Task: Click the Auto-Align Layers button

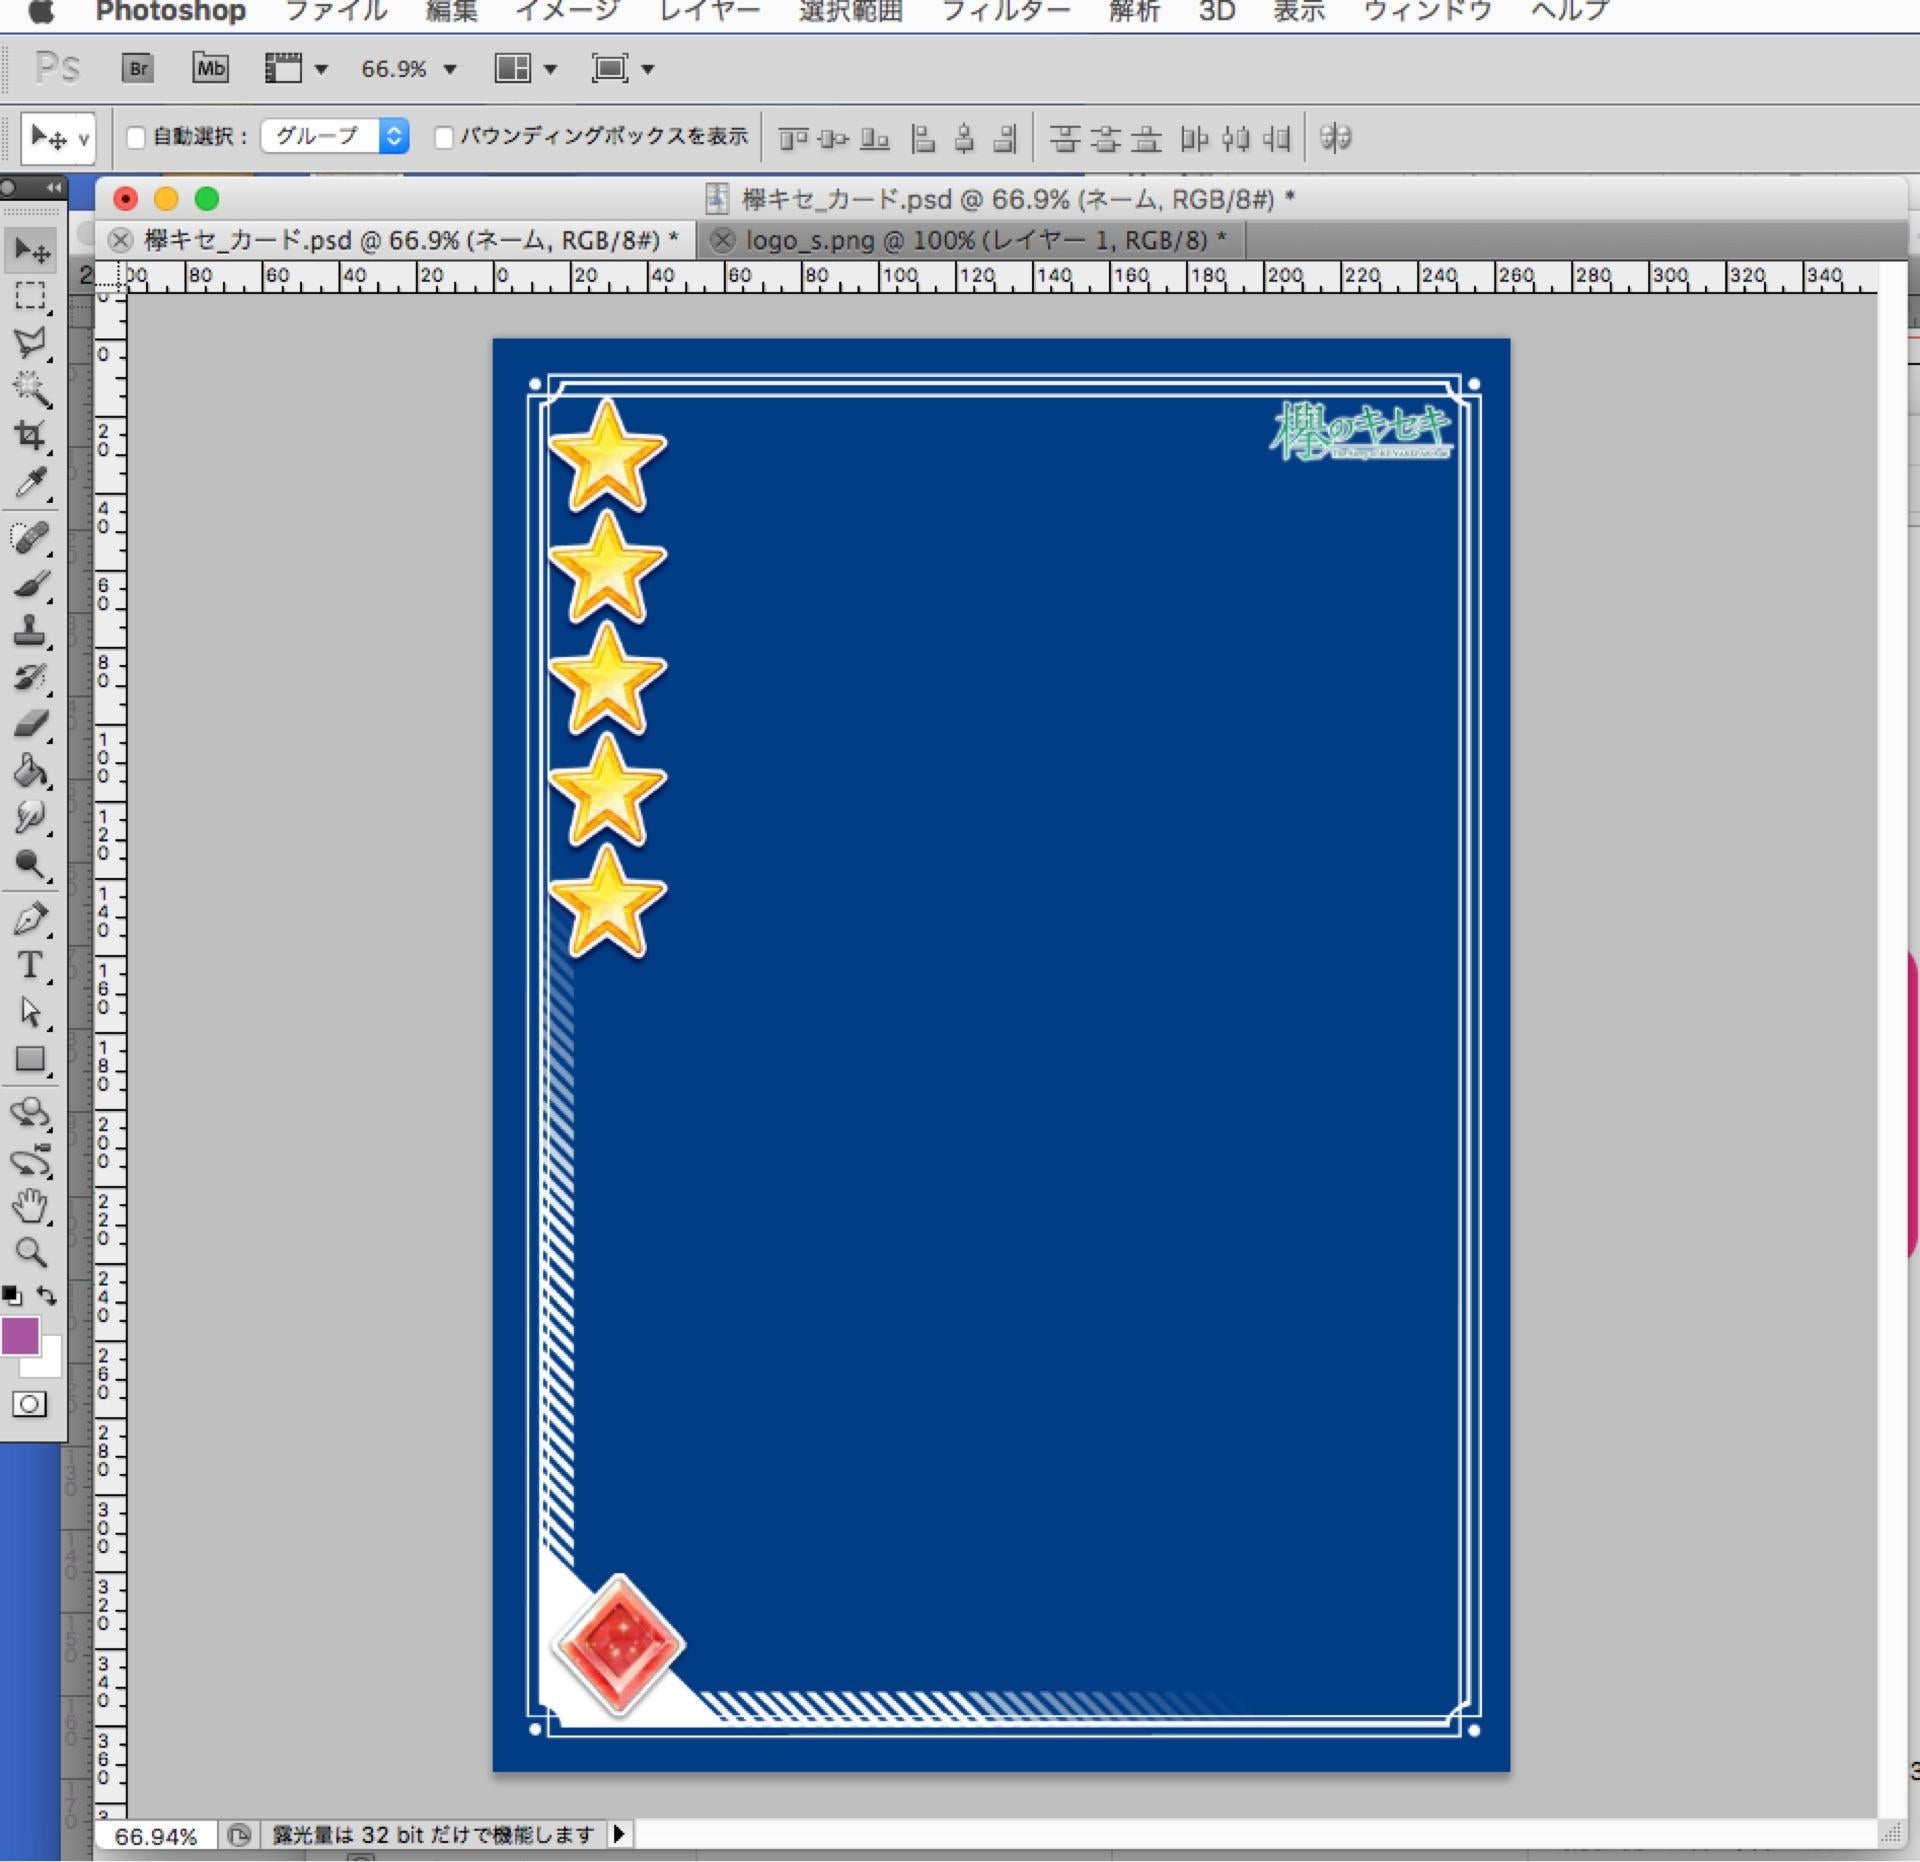Action: click(1335, 137)
